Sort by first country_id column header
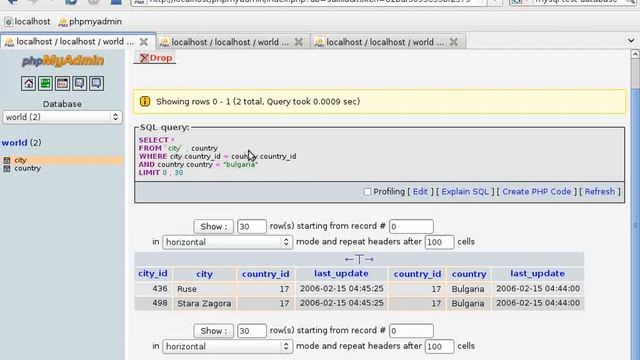Viewport: 640px width, 360px height. pyautogui.click(x=266, y=274)
